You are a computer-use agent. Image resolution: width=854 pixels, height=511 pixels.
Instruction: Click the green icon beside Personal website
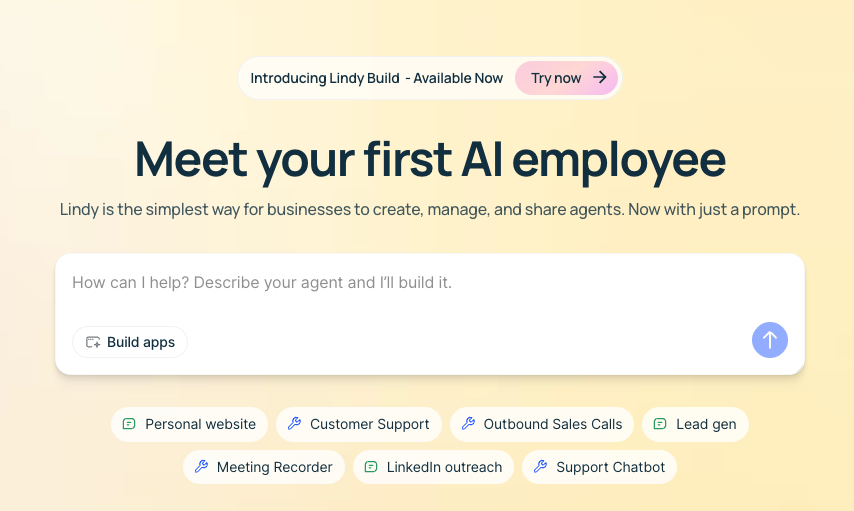click(129, 424)
